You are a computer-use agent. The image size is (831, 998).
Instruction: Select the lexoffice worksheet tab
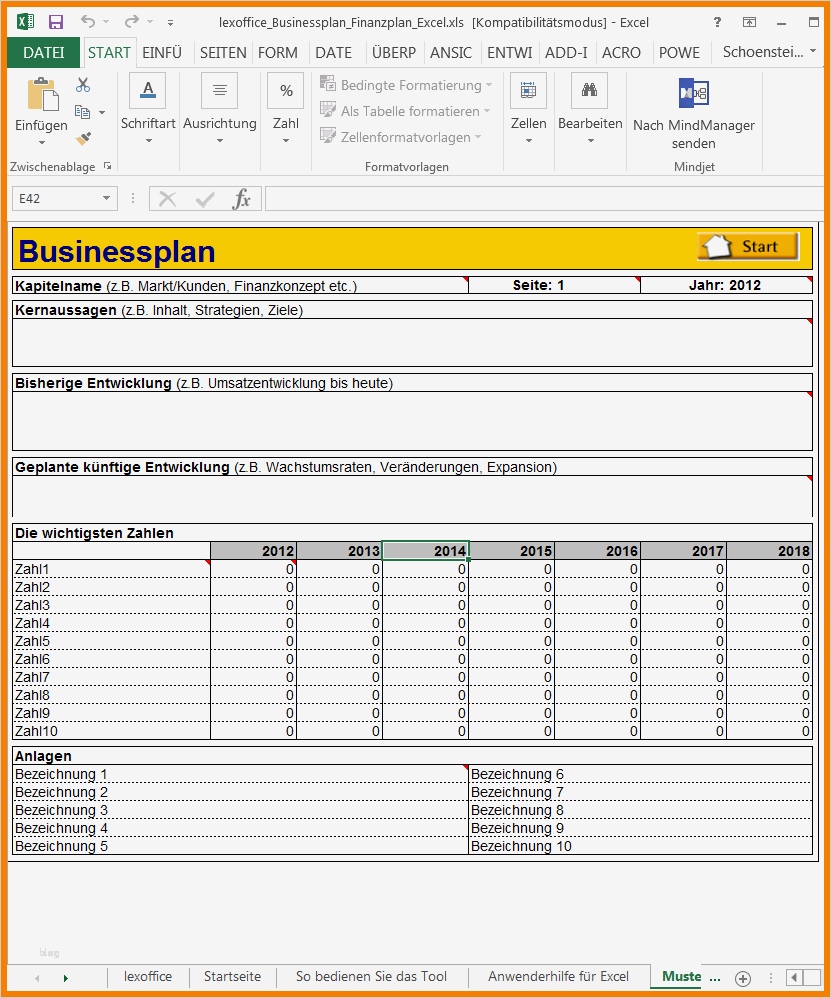pos(148,977)
